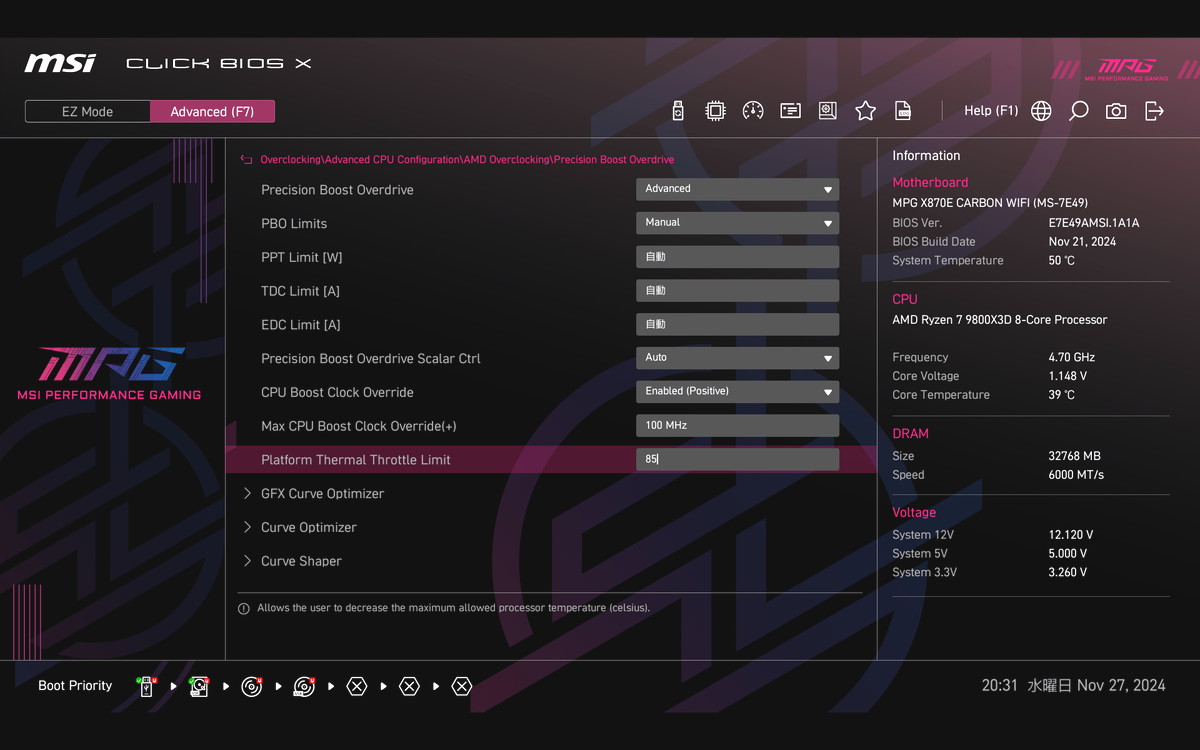The height and width of the screenshot is (750, 1200).
Task: Click the LOG file icon
Action: [x=903, y=111]
